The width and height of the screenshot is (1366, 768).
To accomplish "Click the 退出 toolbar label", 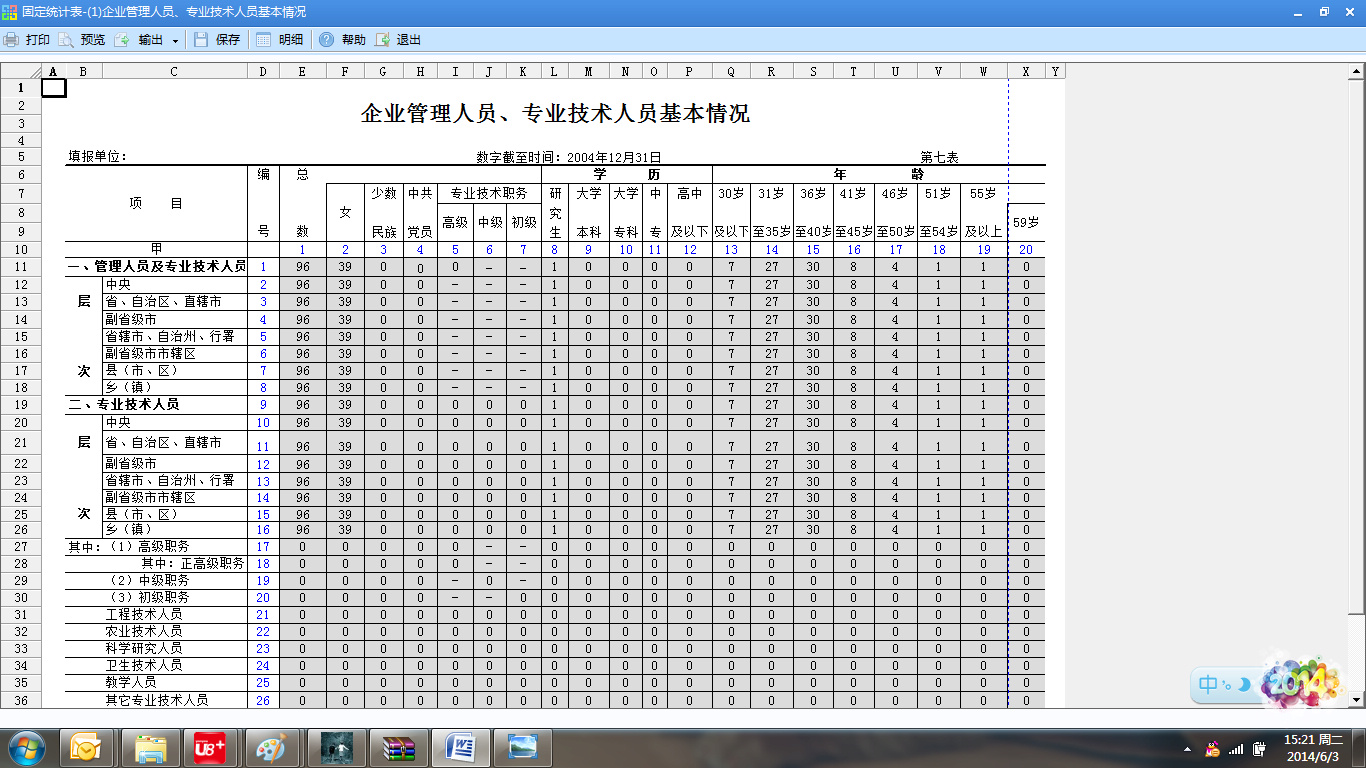I will pyautogui.click(x=409, y=40).
